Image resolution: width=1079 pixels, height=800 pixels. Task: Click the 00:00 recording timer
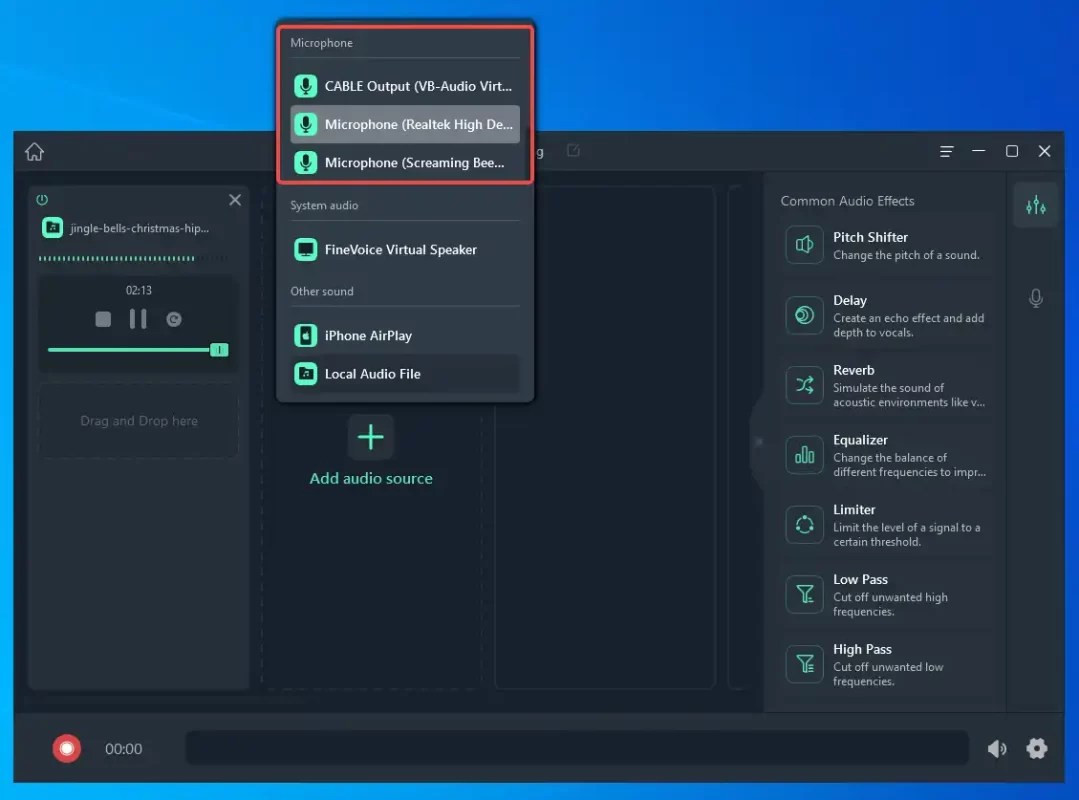(124, 748)
